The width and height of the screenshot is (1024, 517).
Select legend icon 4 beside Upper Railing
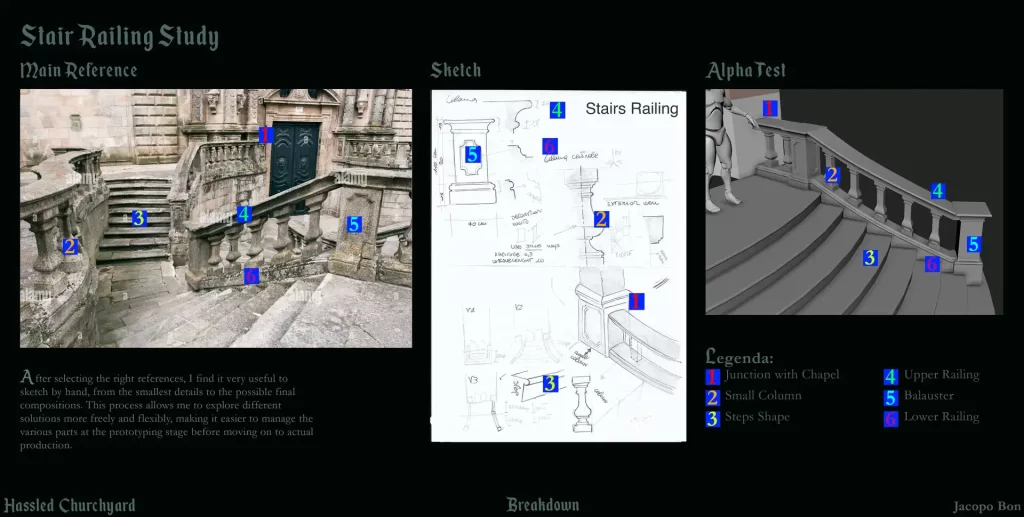tap(891, 376)
